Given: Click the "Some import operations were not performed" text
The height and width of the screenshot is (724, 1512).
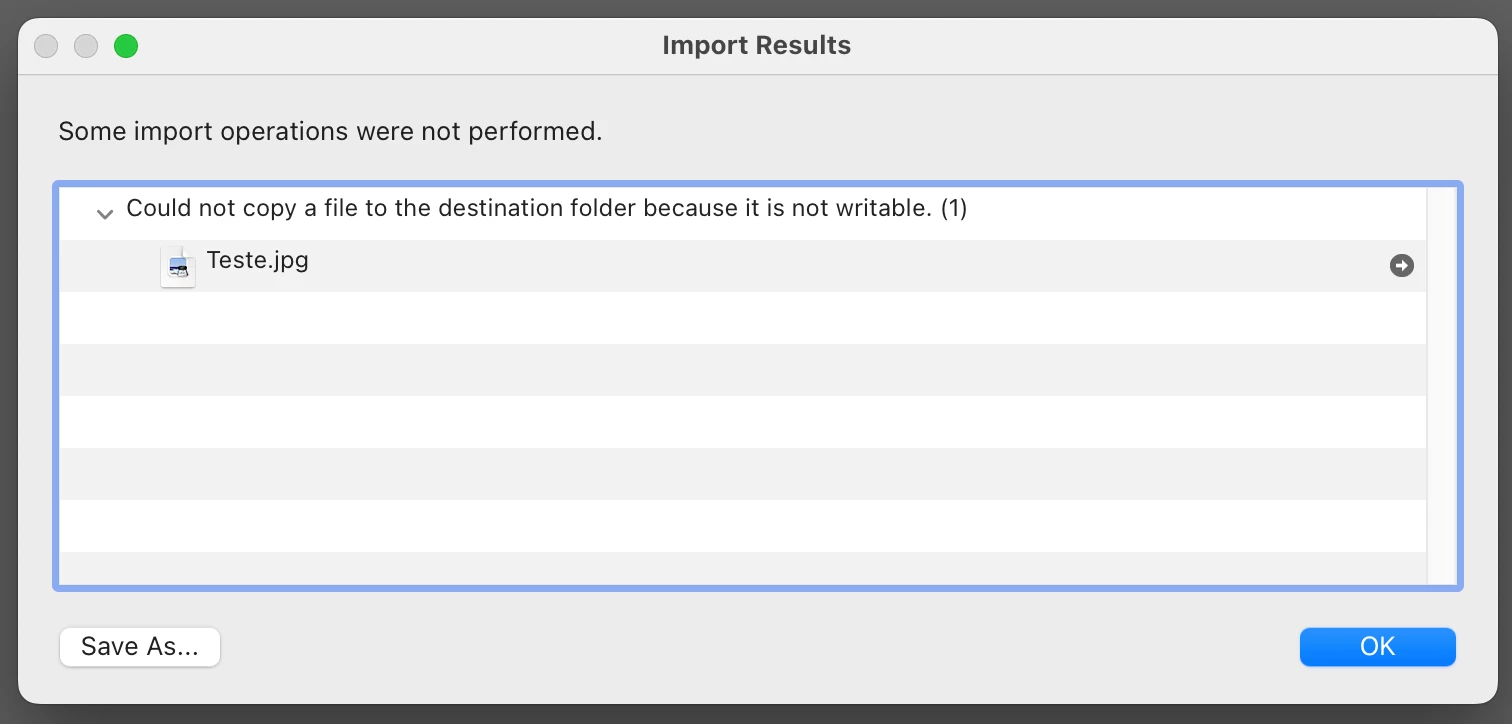Looking at the screenshot, I should [330, 131].
